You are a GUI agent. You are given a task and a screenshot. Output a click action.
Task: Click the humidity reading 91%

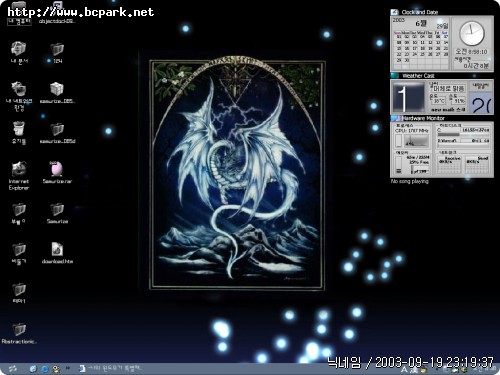(x=459, y=100)
